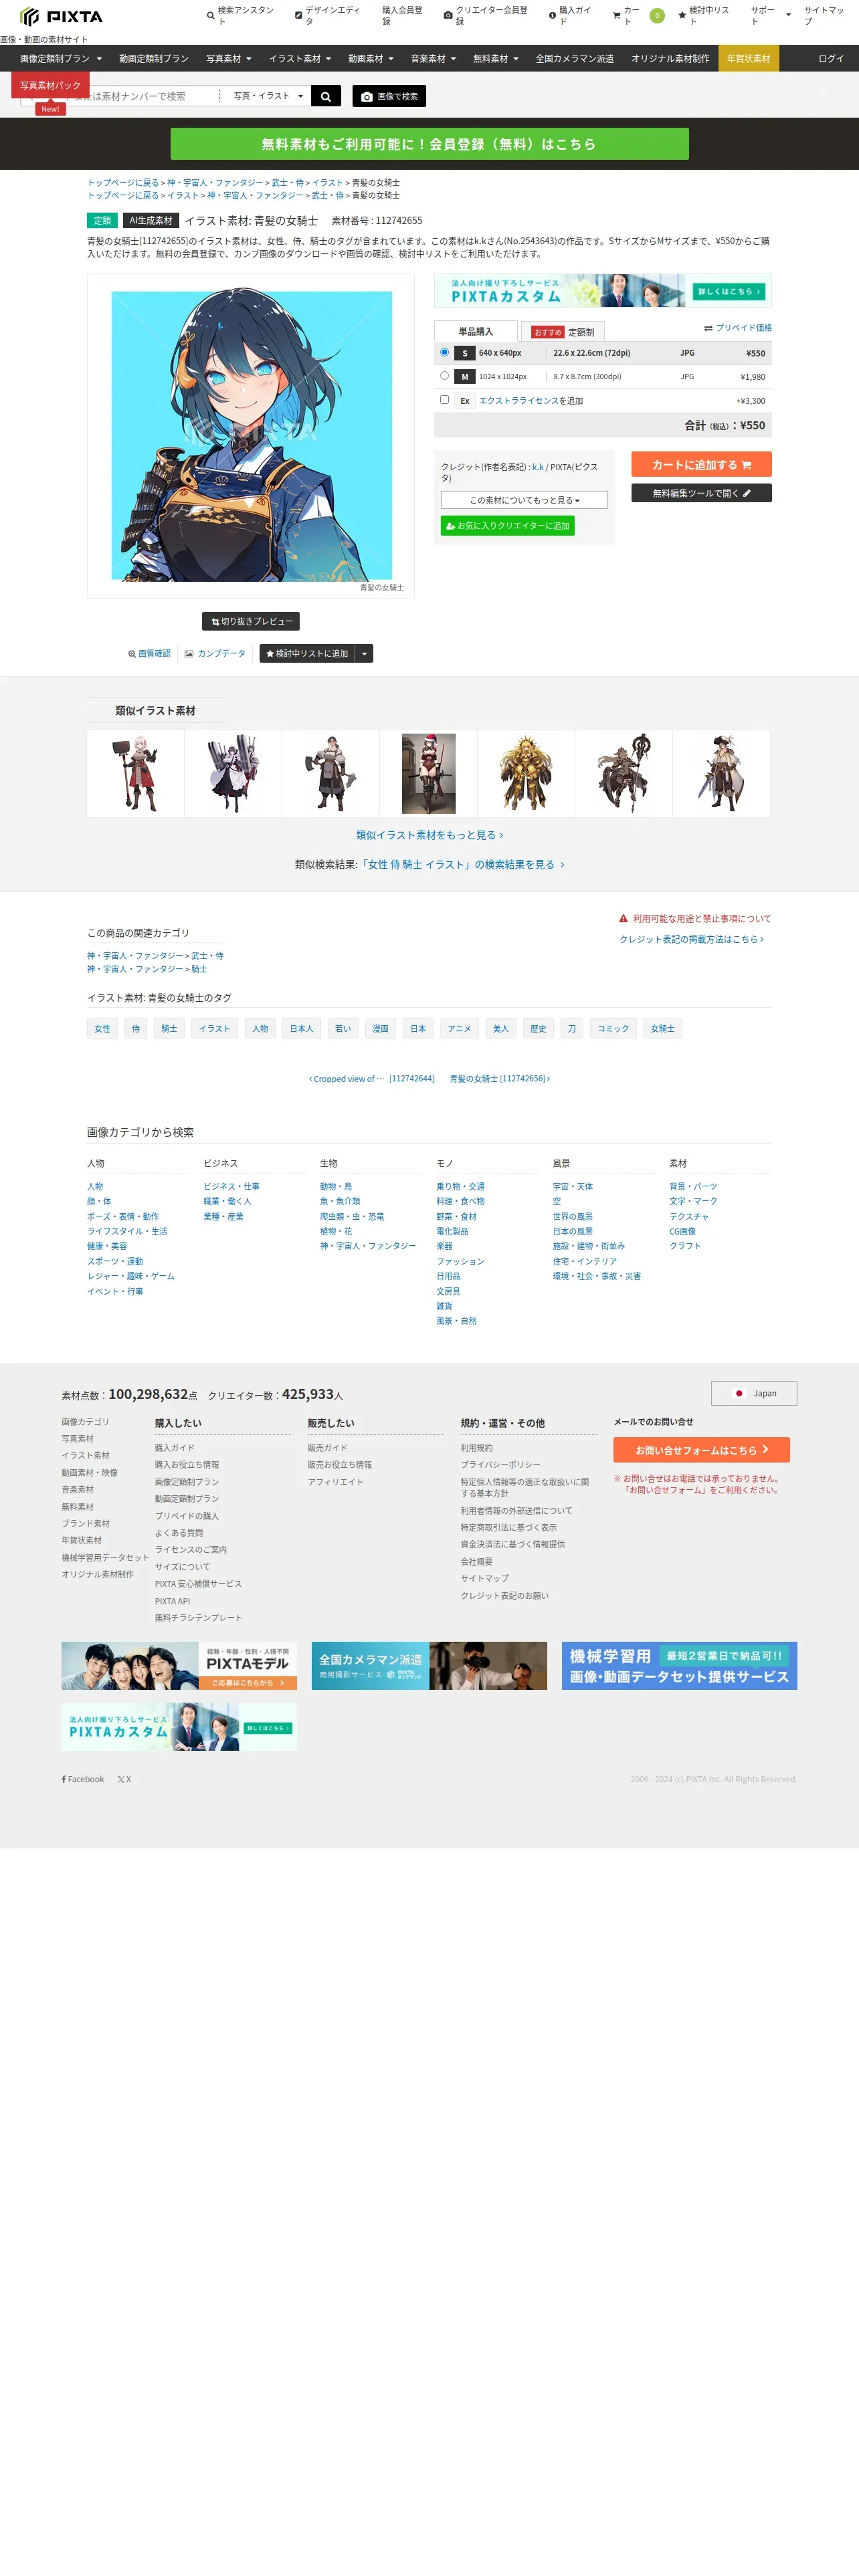Open the 購入ガイド purchase guide
The height and width of the screenshot is (2576, 859).
point(570,15)
